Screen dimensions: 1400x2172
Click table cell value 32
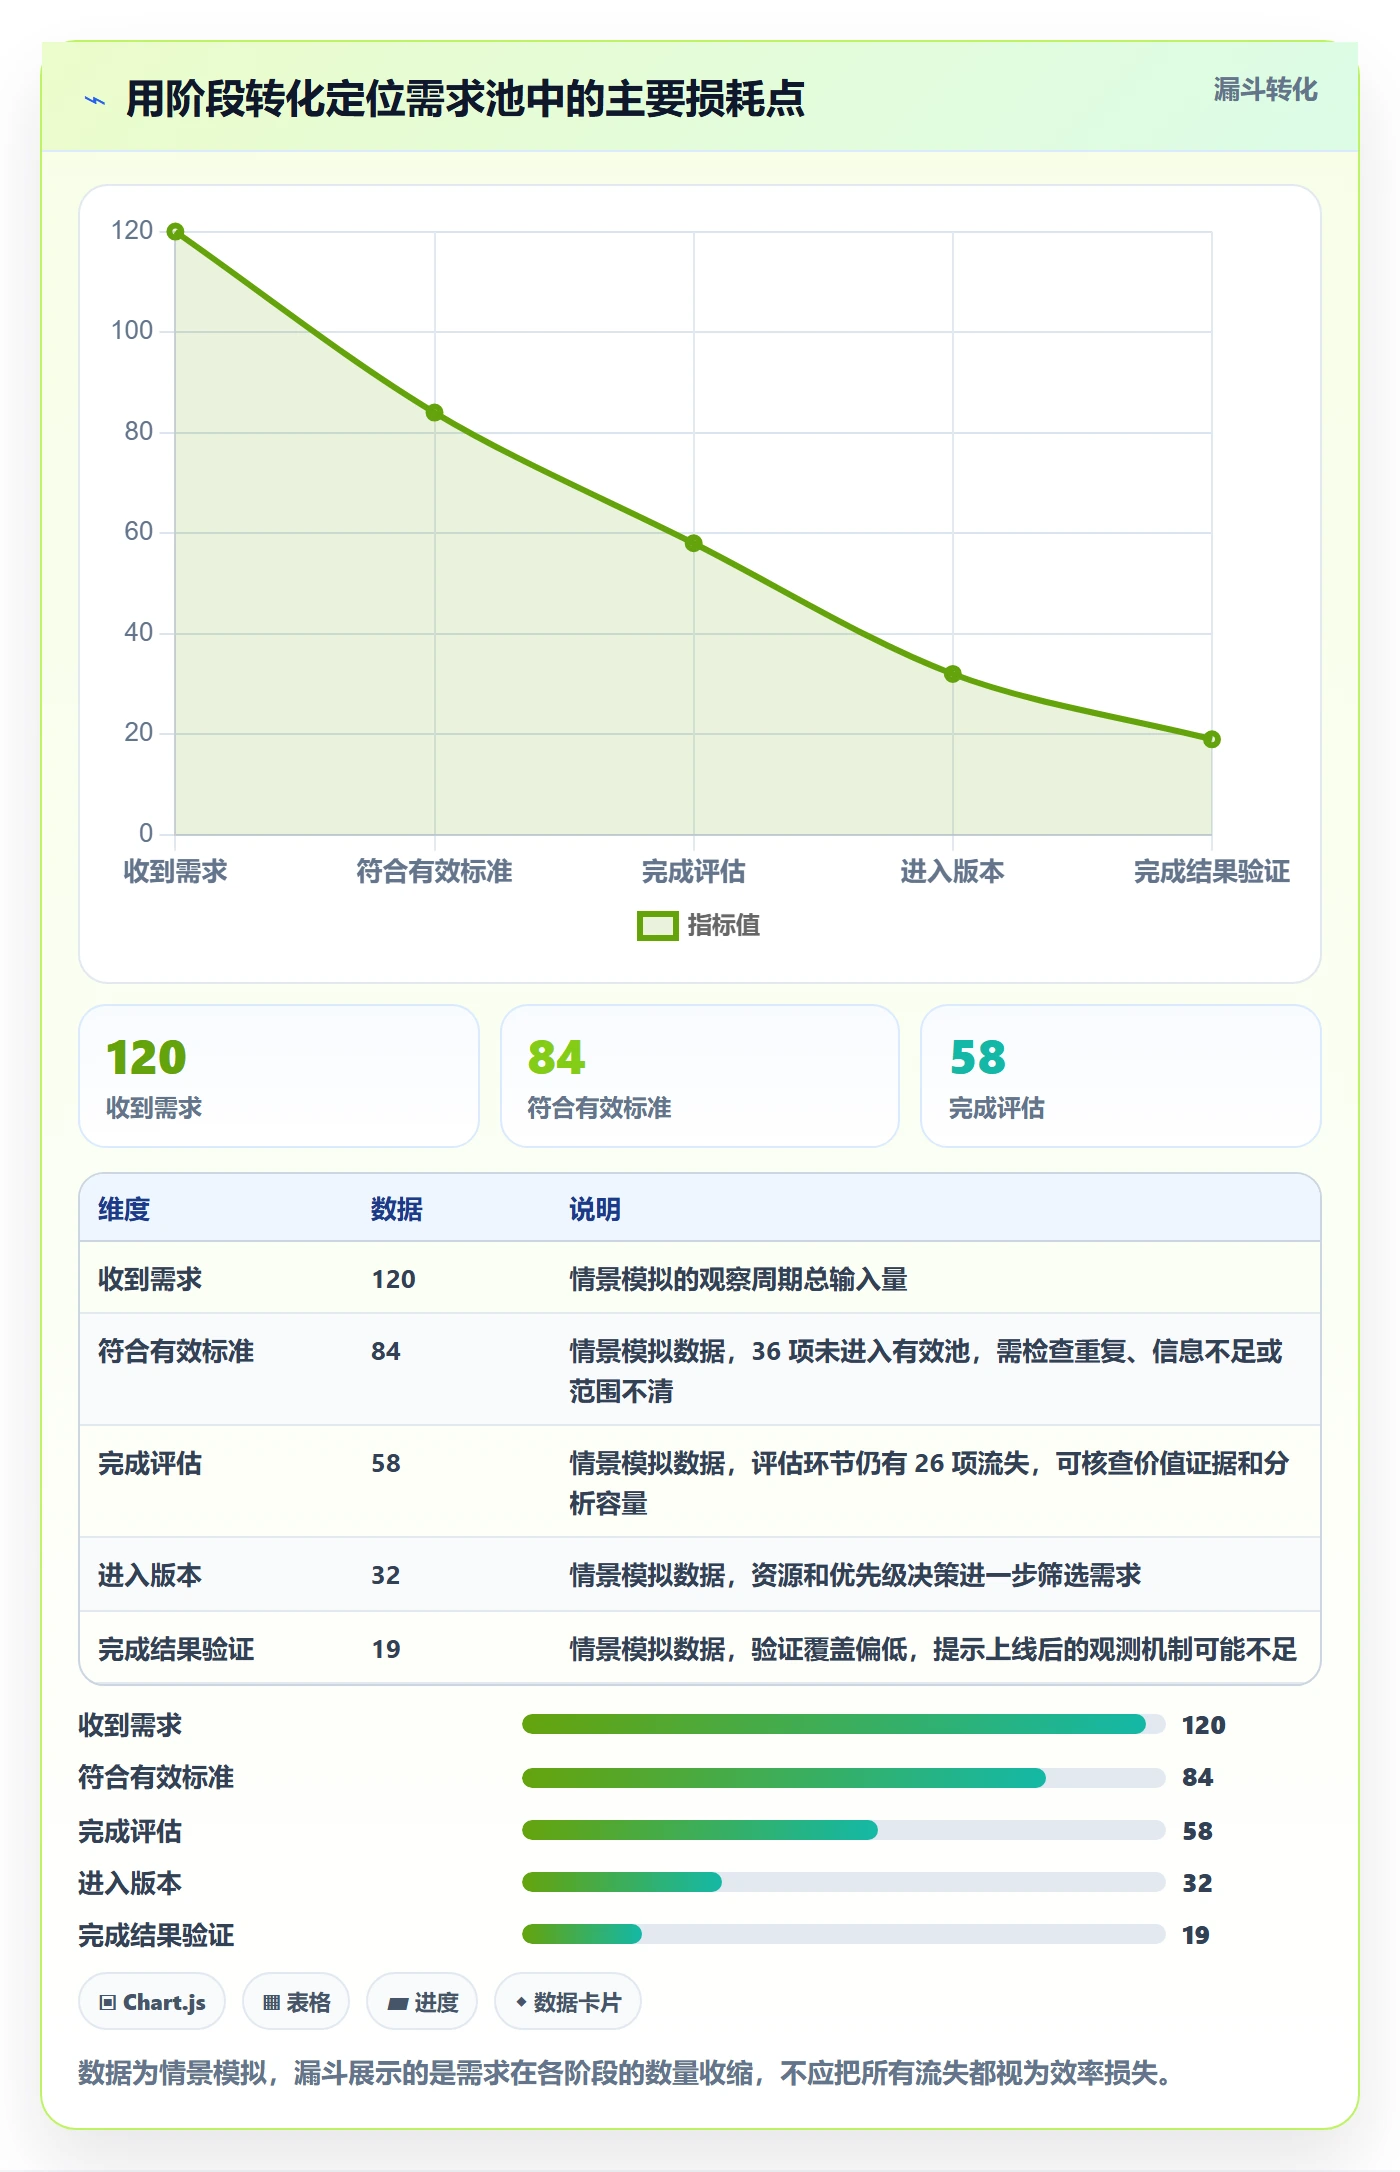[x=386, y=1575]
